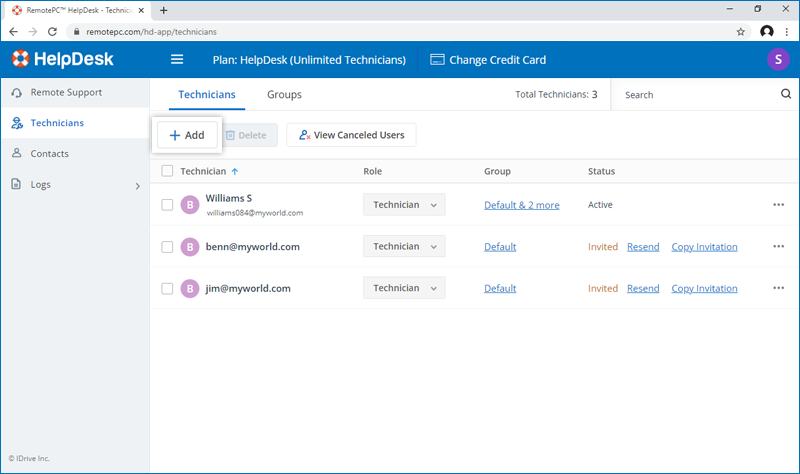Click Change Credit Card link

(488, 60)
